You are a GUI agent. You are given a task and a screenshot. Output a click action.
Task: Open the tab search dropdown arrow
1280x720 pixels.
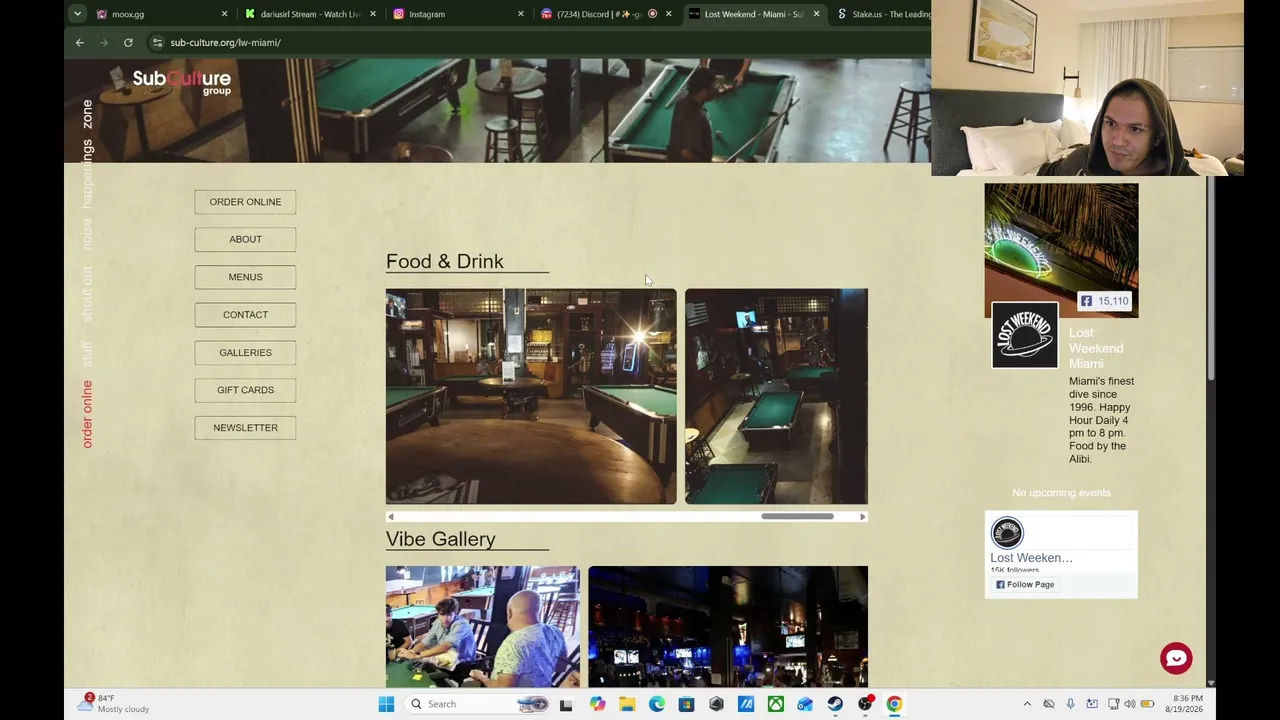point(77,14)
